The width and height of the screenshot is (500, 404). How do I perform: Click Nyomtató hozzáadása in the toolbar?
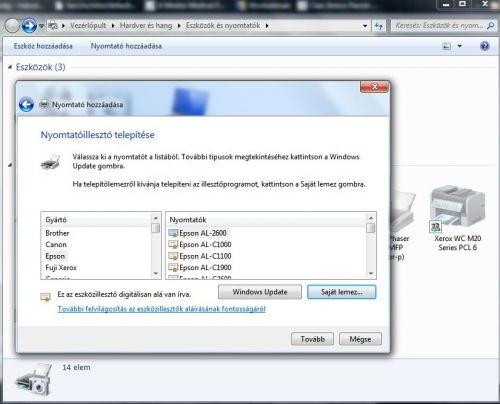(126, 46)
